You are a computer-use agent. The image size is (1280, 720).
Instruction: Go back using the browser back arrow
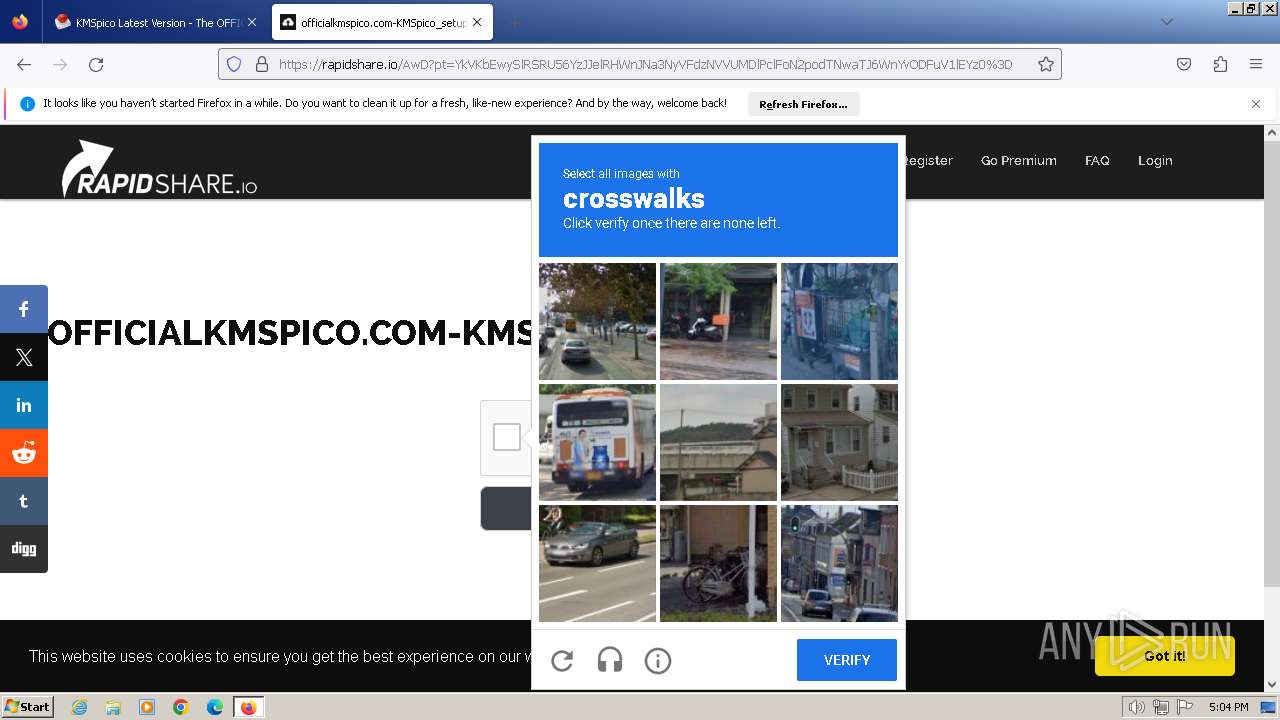coord(24,64)
